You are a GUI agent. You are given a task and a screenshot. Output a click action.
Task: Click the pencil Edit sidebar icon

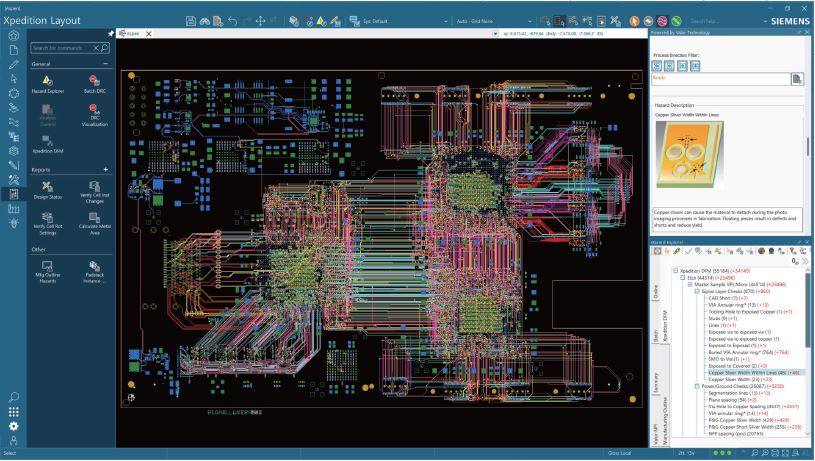[14, 64]
